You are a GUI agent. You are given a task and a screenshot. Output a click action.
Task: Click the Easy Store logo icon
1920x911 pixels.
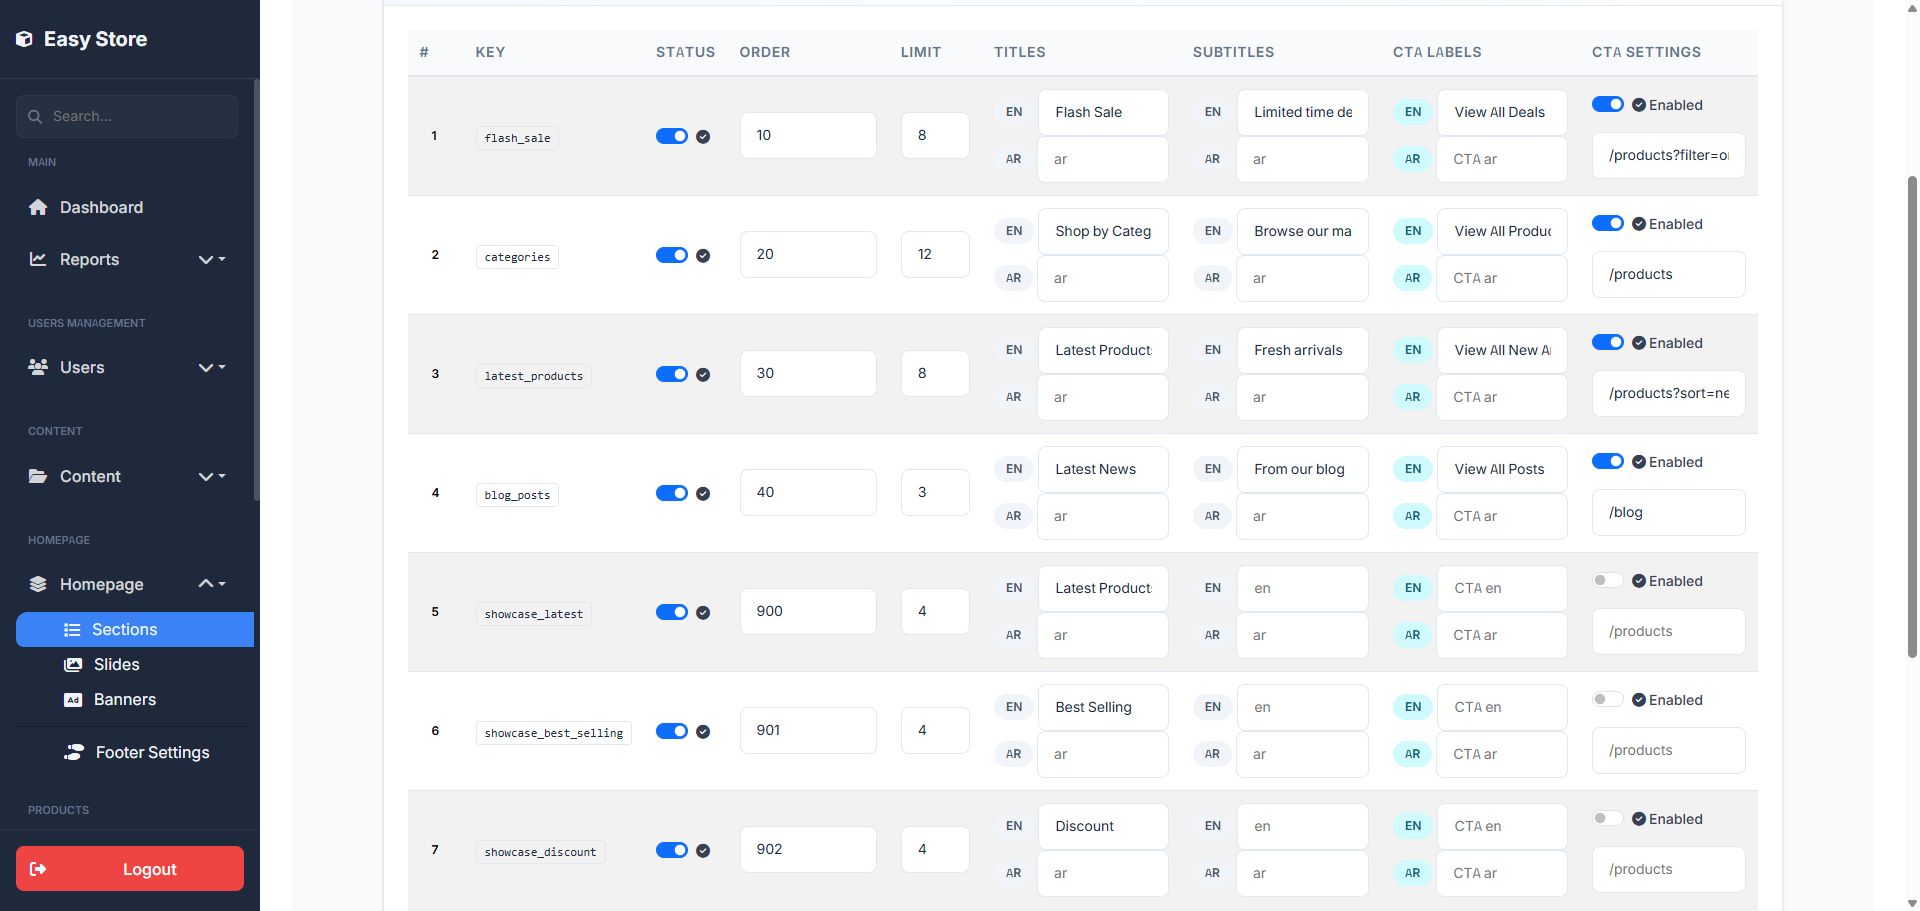(x=24, y=39)
